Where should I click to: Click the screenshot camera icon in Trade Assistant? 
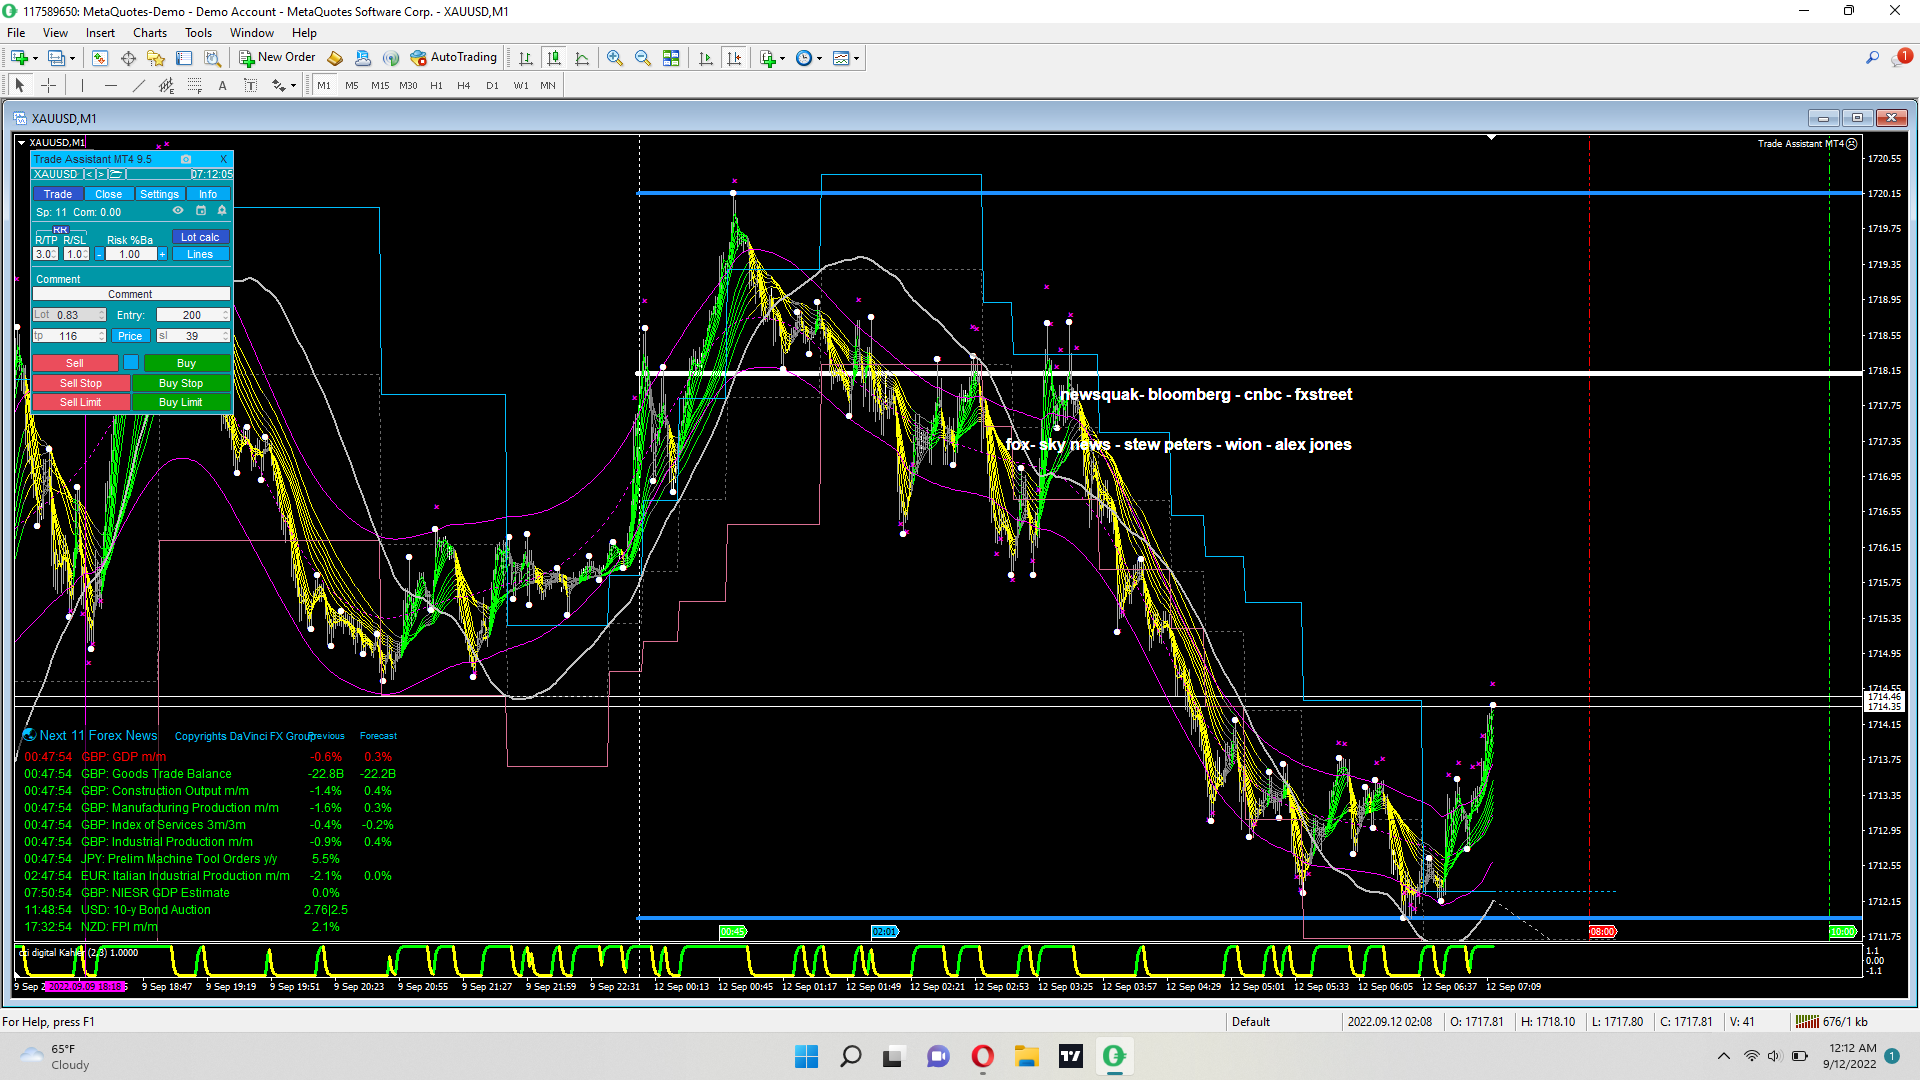click(x=186, y=159)
